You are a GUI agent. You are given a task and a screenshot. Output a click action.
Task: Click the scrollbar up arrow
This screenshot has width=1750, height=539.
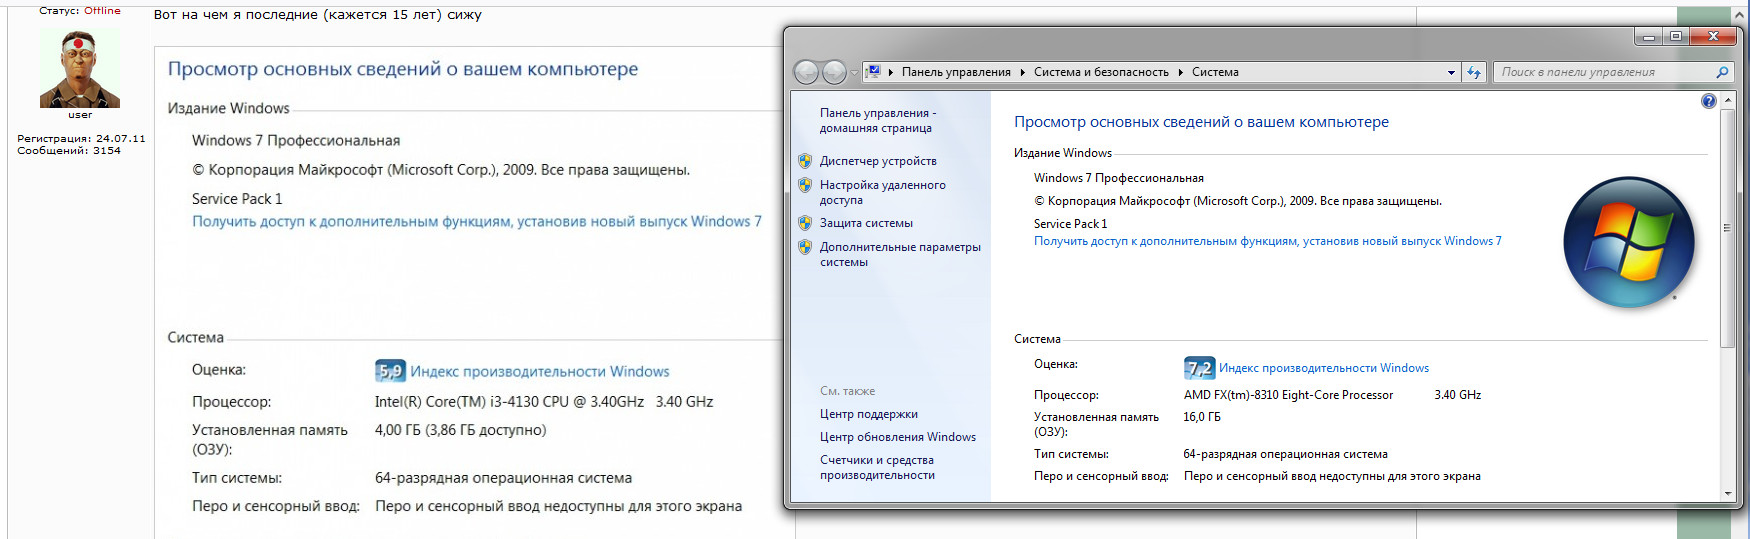point(1727,101)
